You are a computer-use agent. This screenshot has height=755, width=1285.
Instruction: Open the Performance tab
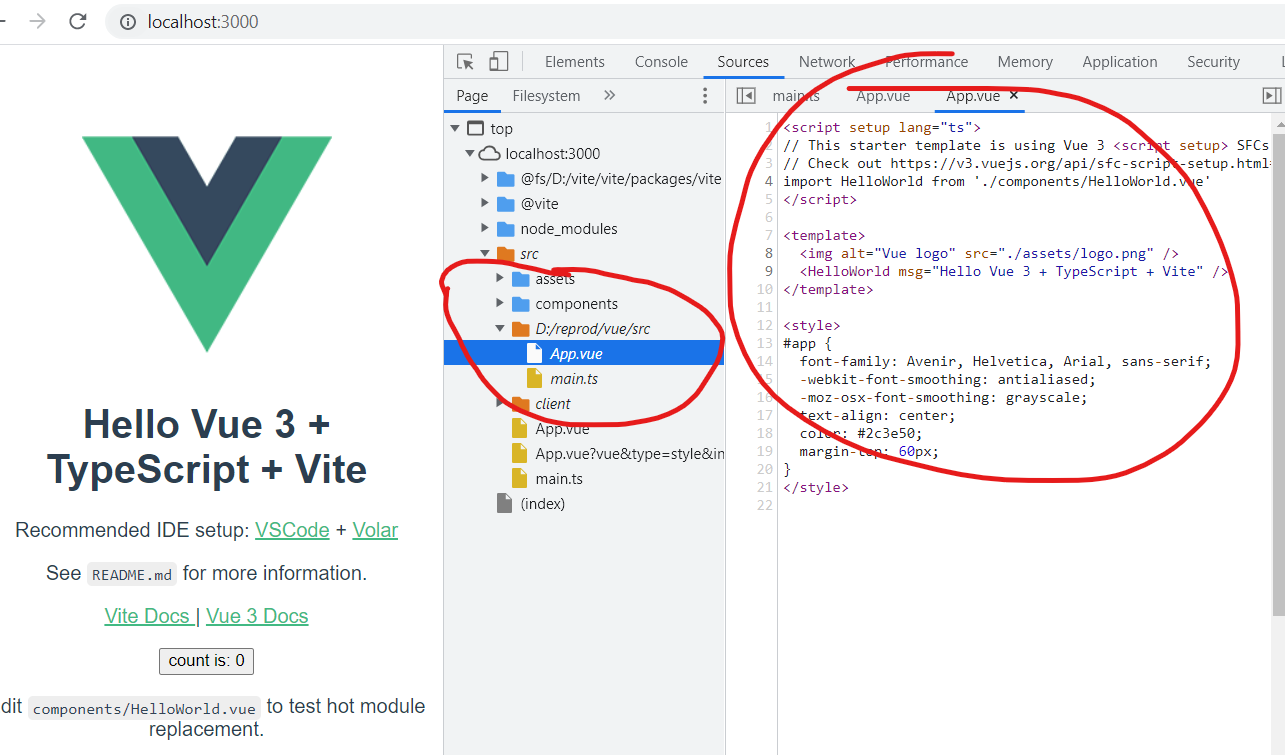click(x=926, y=62)
